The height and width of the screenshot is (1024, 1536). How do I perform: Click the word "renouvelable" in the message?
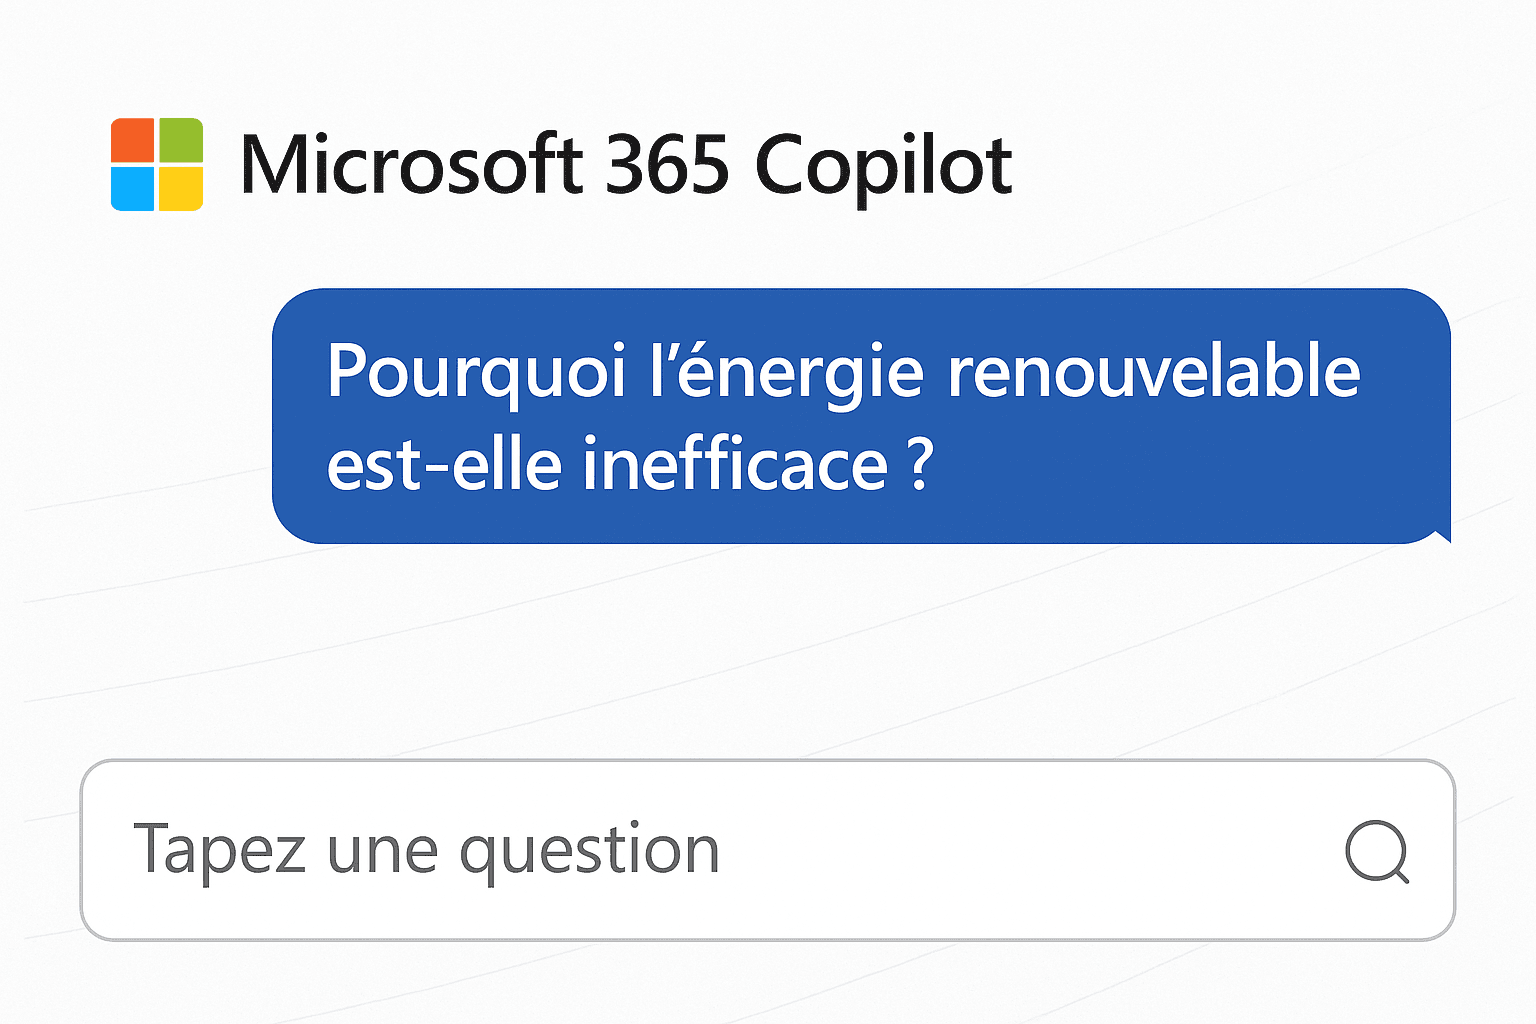coord(1153,372)
